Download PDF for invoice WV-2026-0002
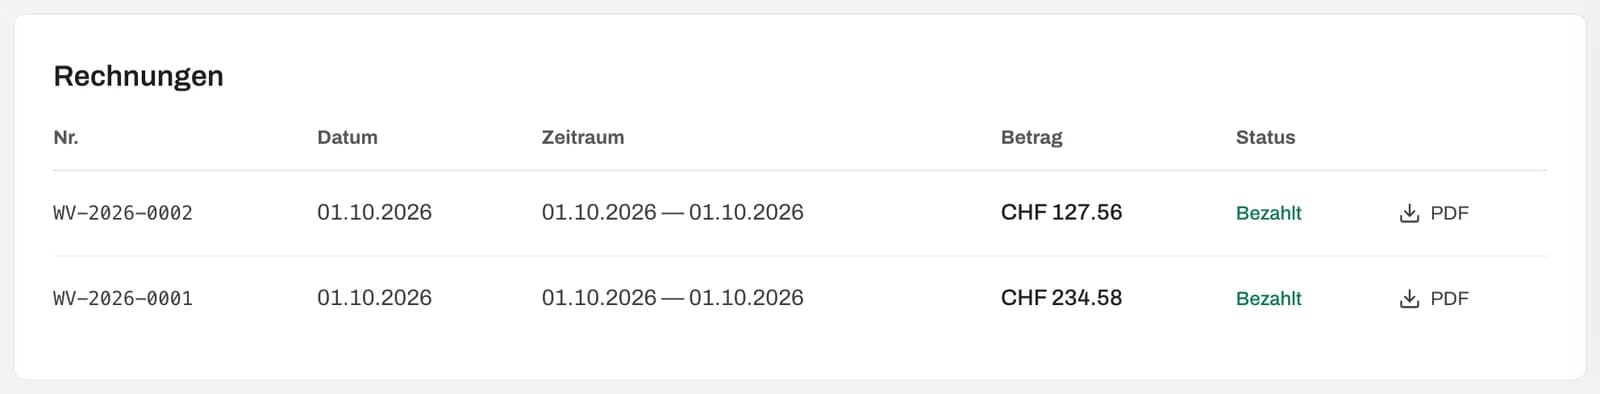 (x=1434, y=213)
